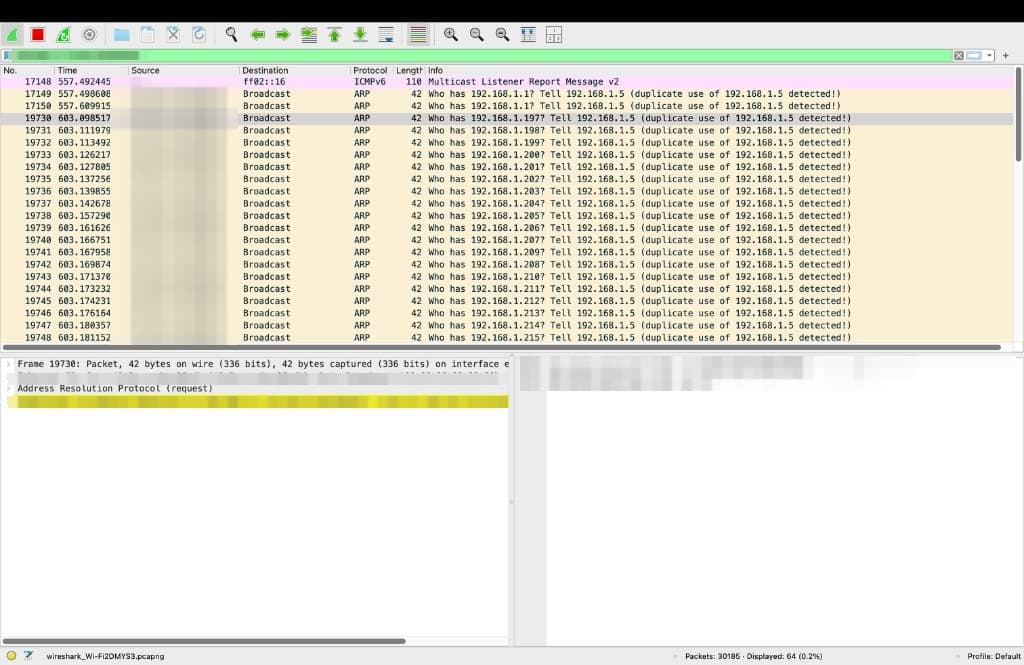The image size is (1024, 665).
Task: Click Packets: 30186 Displayed: 64 status text
Action: [754, 657]
